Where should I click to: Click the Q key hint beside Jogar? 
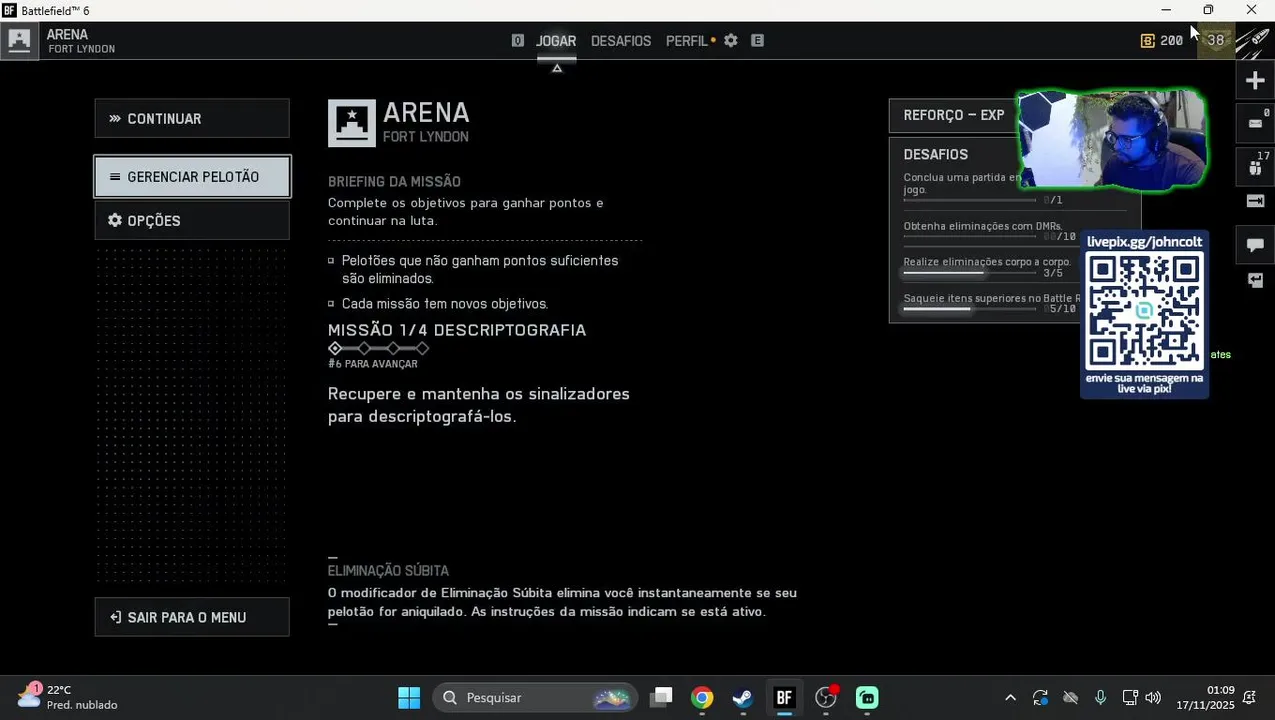[x=517, y=41]
